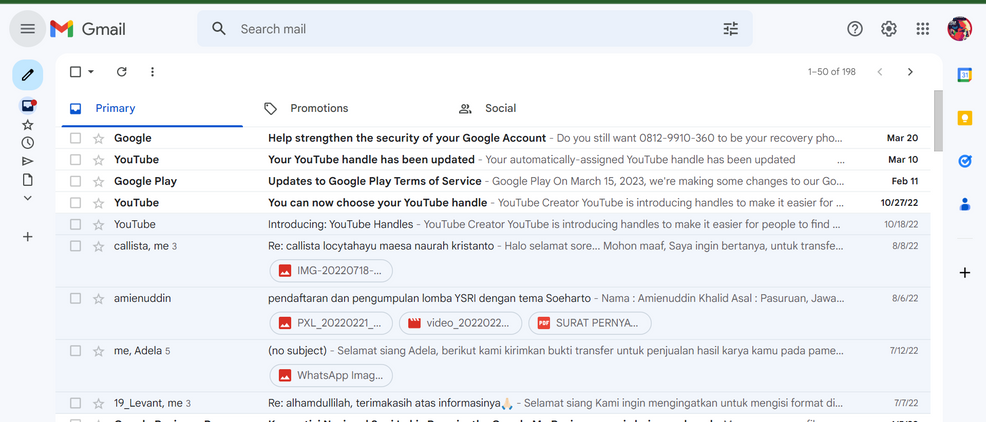Go to the newer page arrow

point(880,72)
